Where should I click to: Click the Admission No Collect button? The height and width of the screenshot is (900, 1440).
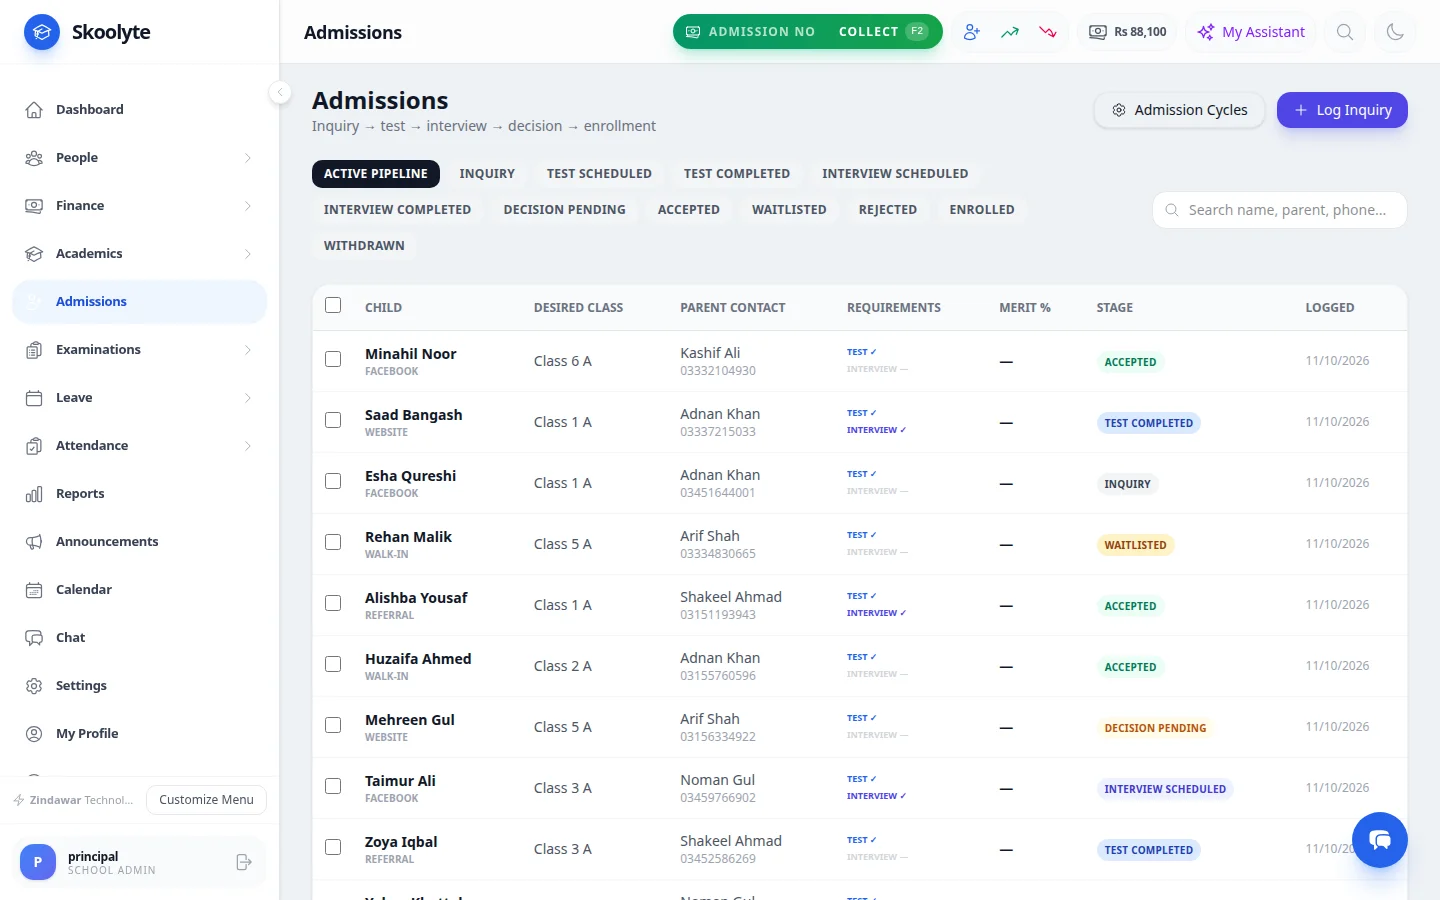click(808, 32)
